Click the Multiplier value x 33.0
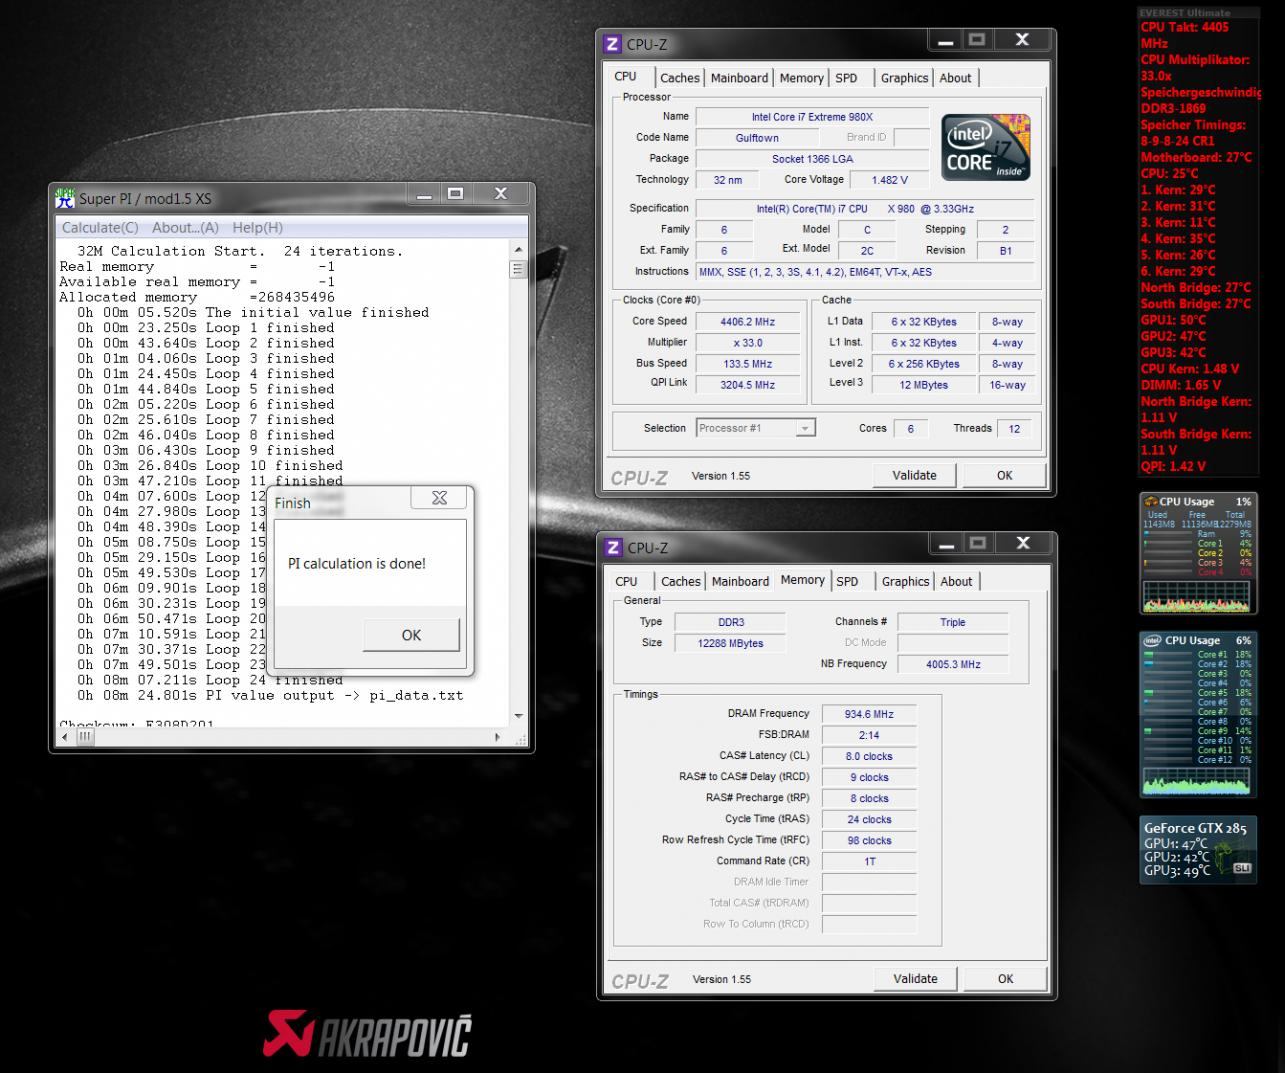The height and width of the screenshot is (1073, 1285). pyautogui.click(x=748, y=343)
